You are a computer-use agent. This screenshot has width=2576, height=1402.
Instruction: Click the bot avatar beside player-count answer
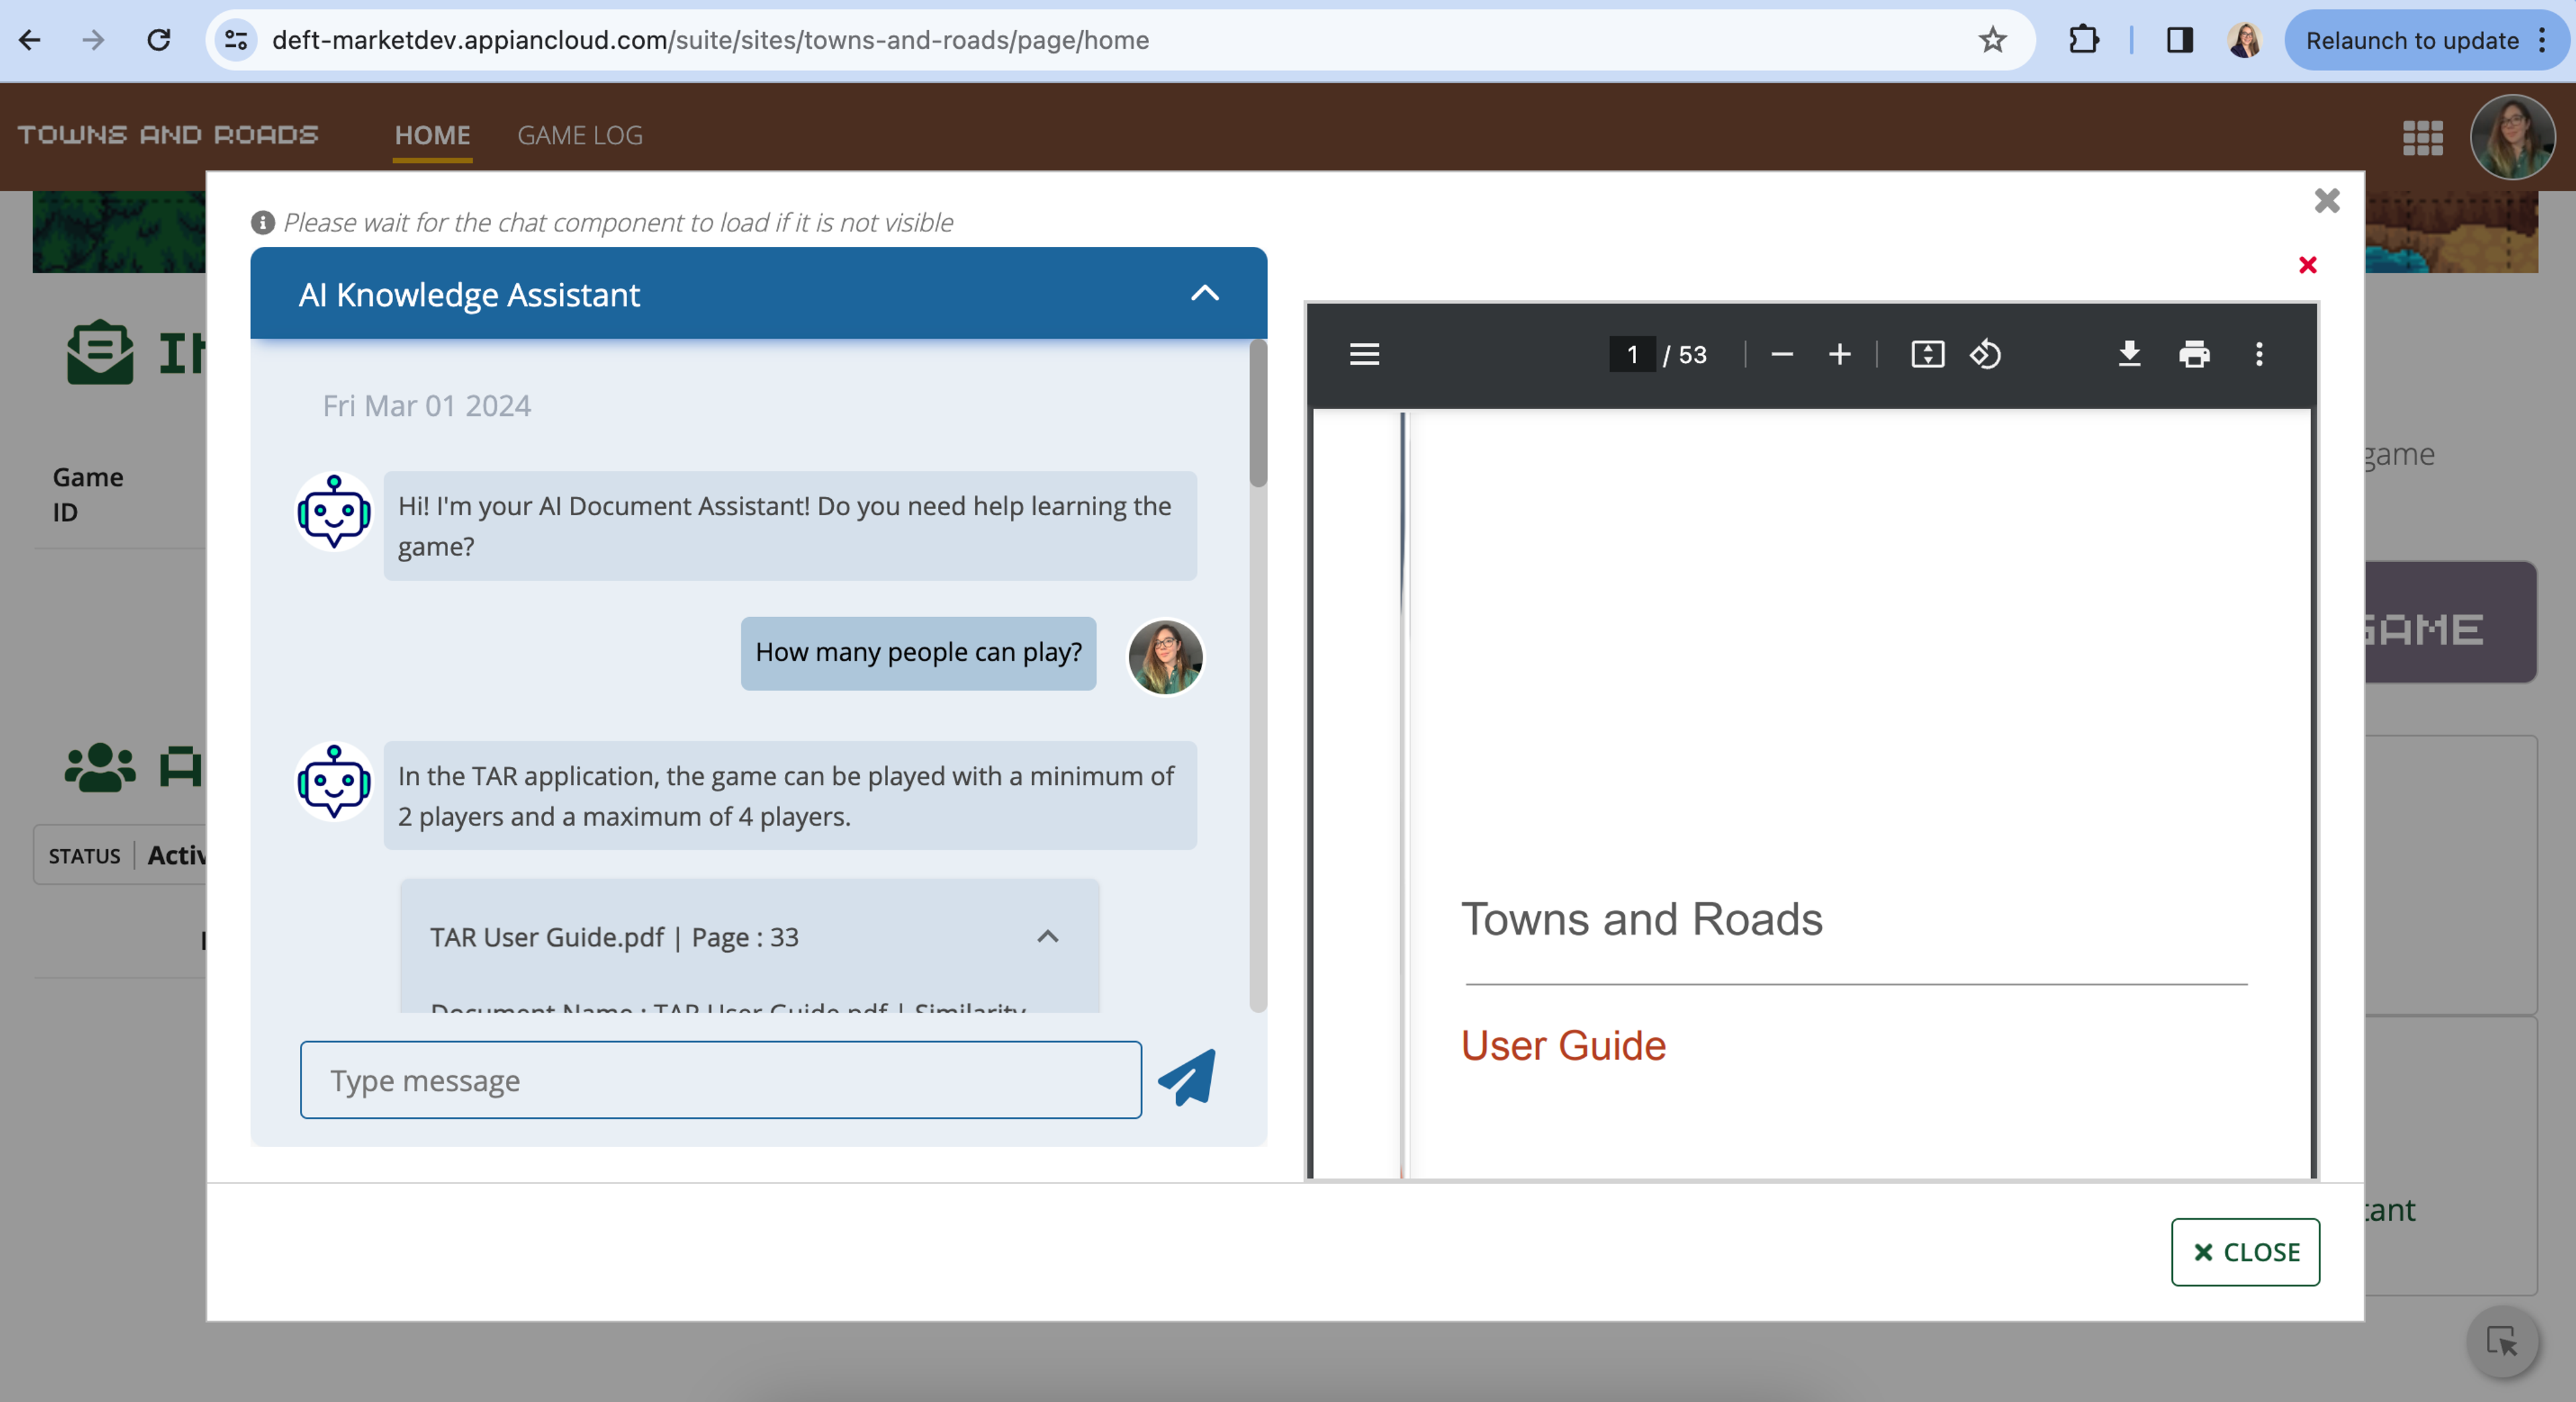[334, 782]
